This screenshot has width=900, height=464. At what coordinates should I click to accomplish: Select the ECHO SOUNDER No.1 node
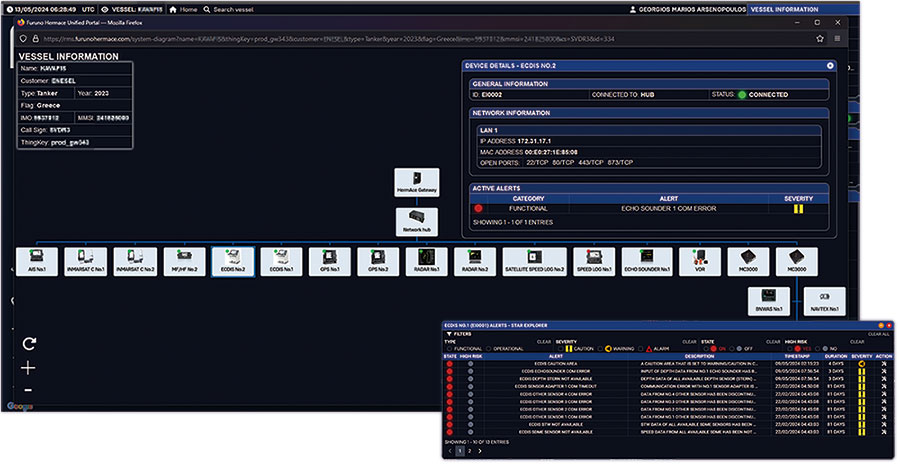[x=647, y=262]
